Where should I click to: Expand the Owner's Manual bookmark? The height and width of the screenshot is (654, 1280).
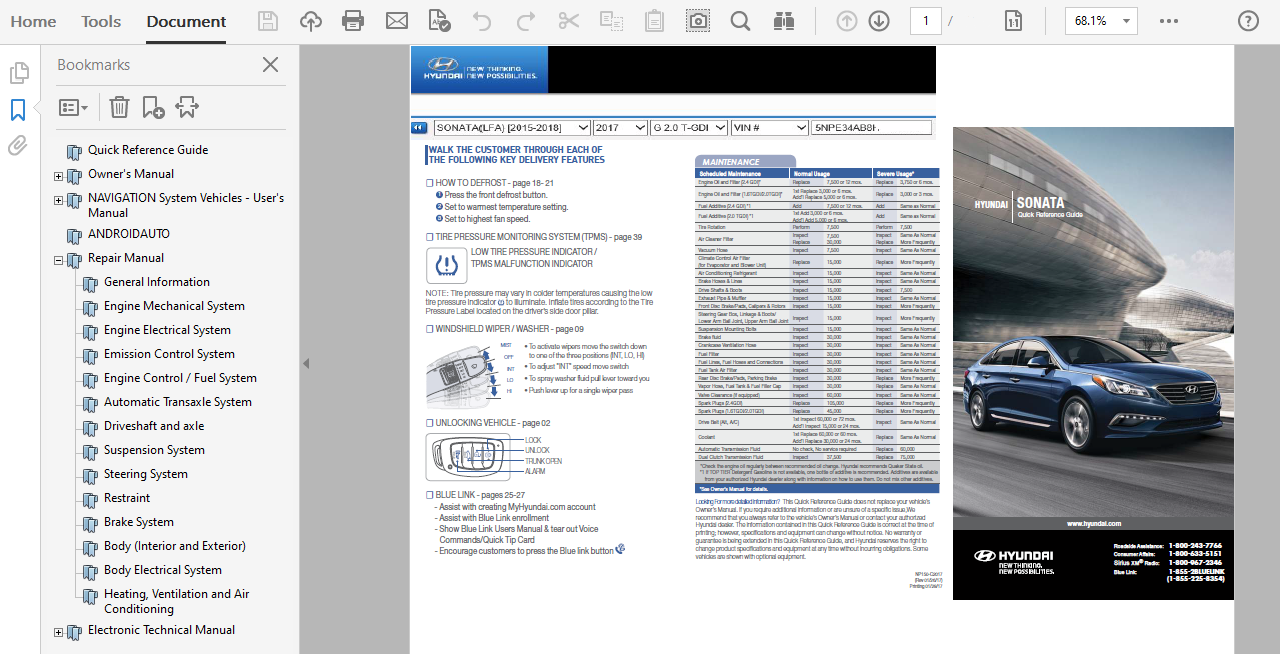click(x=58, y=176)
